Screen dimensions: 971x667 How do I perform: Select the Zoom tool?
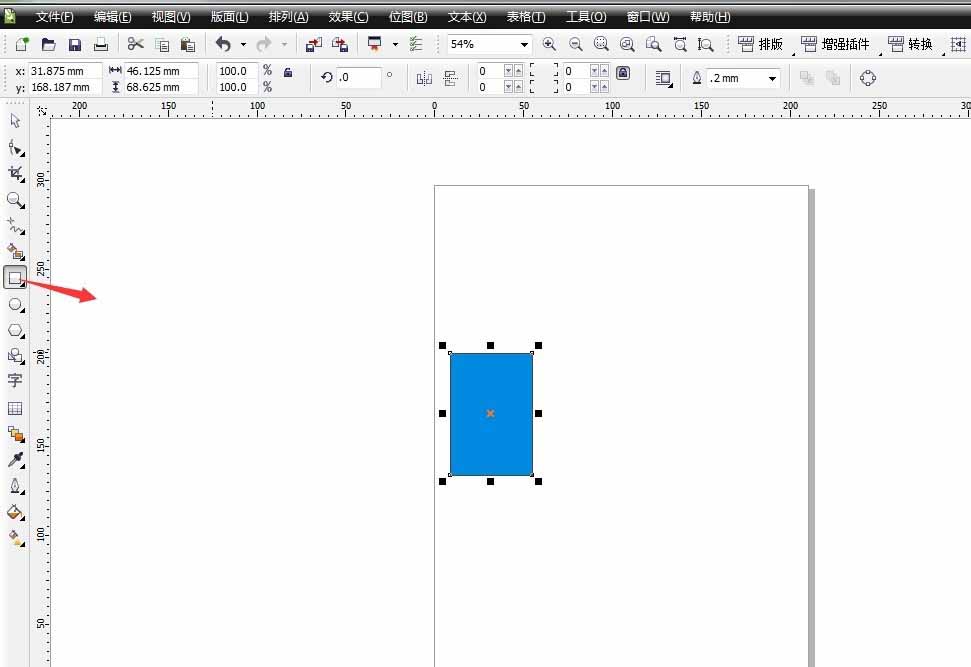[15, 200]
